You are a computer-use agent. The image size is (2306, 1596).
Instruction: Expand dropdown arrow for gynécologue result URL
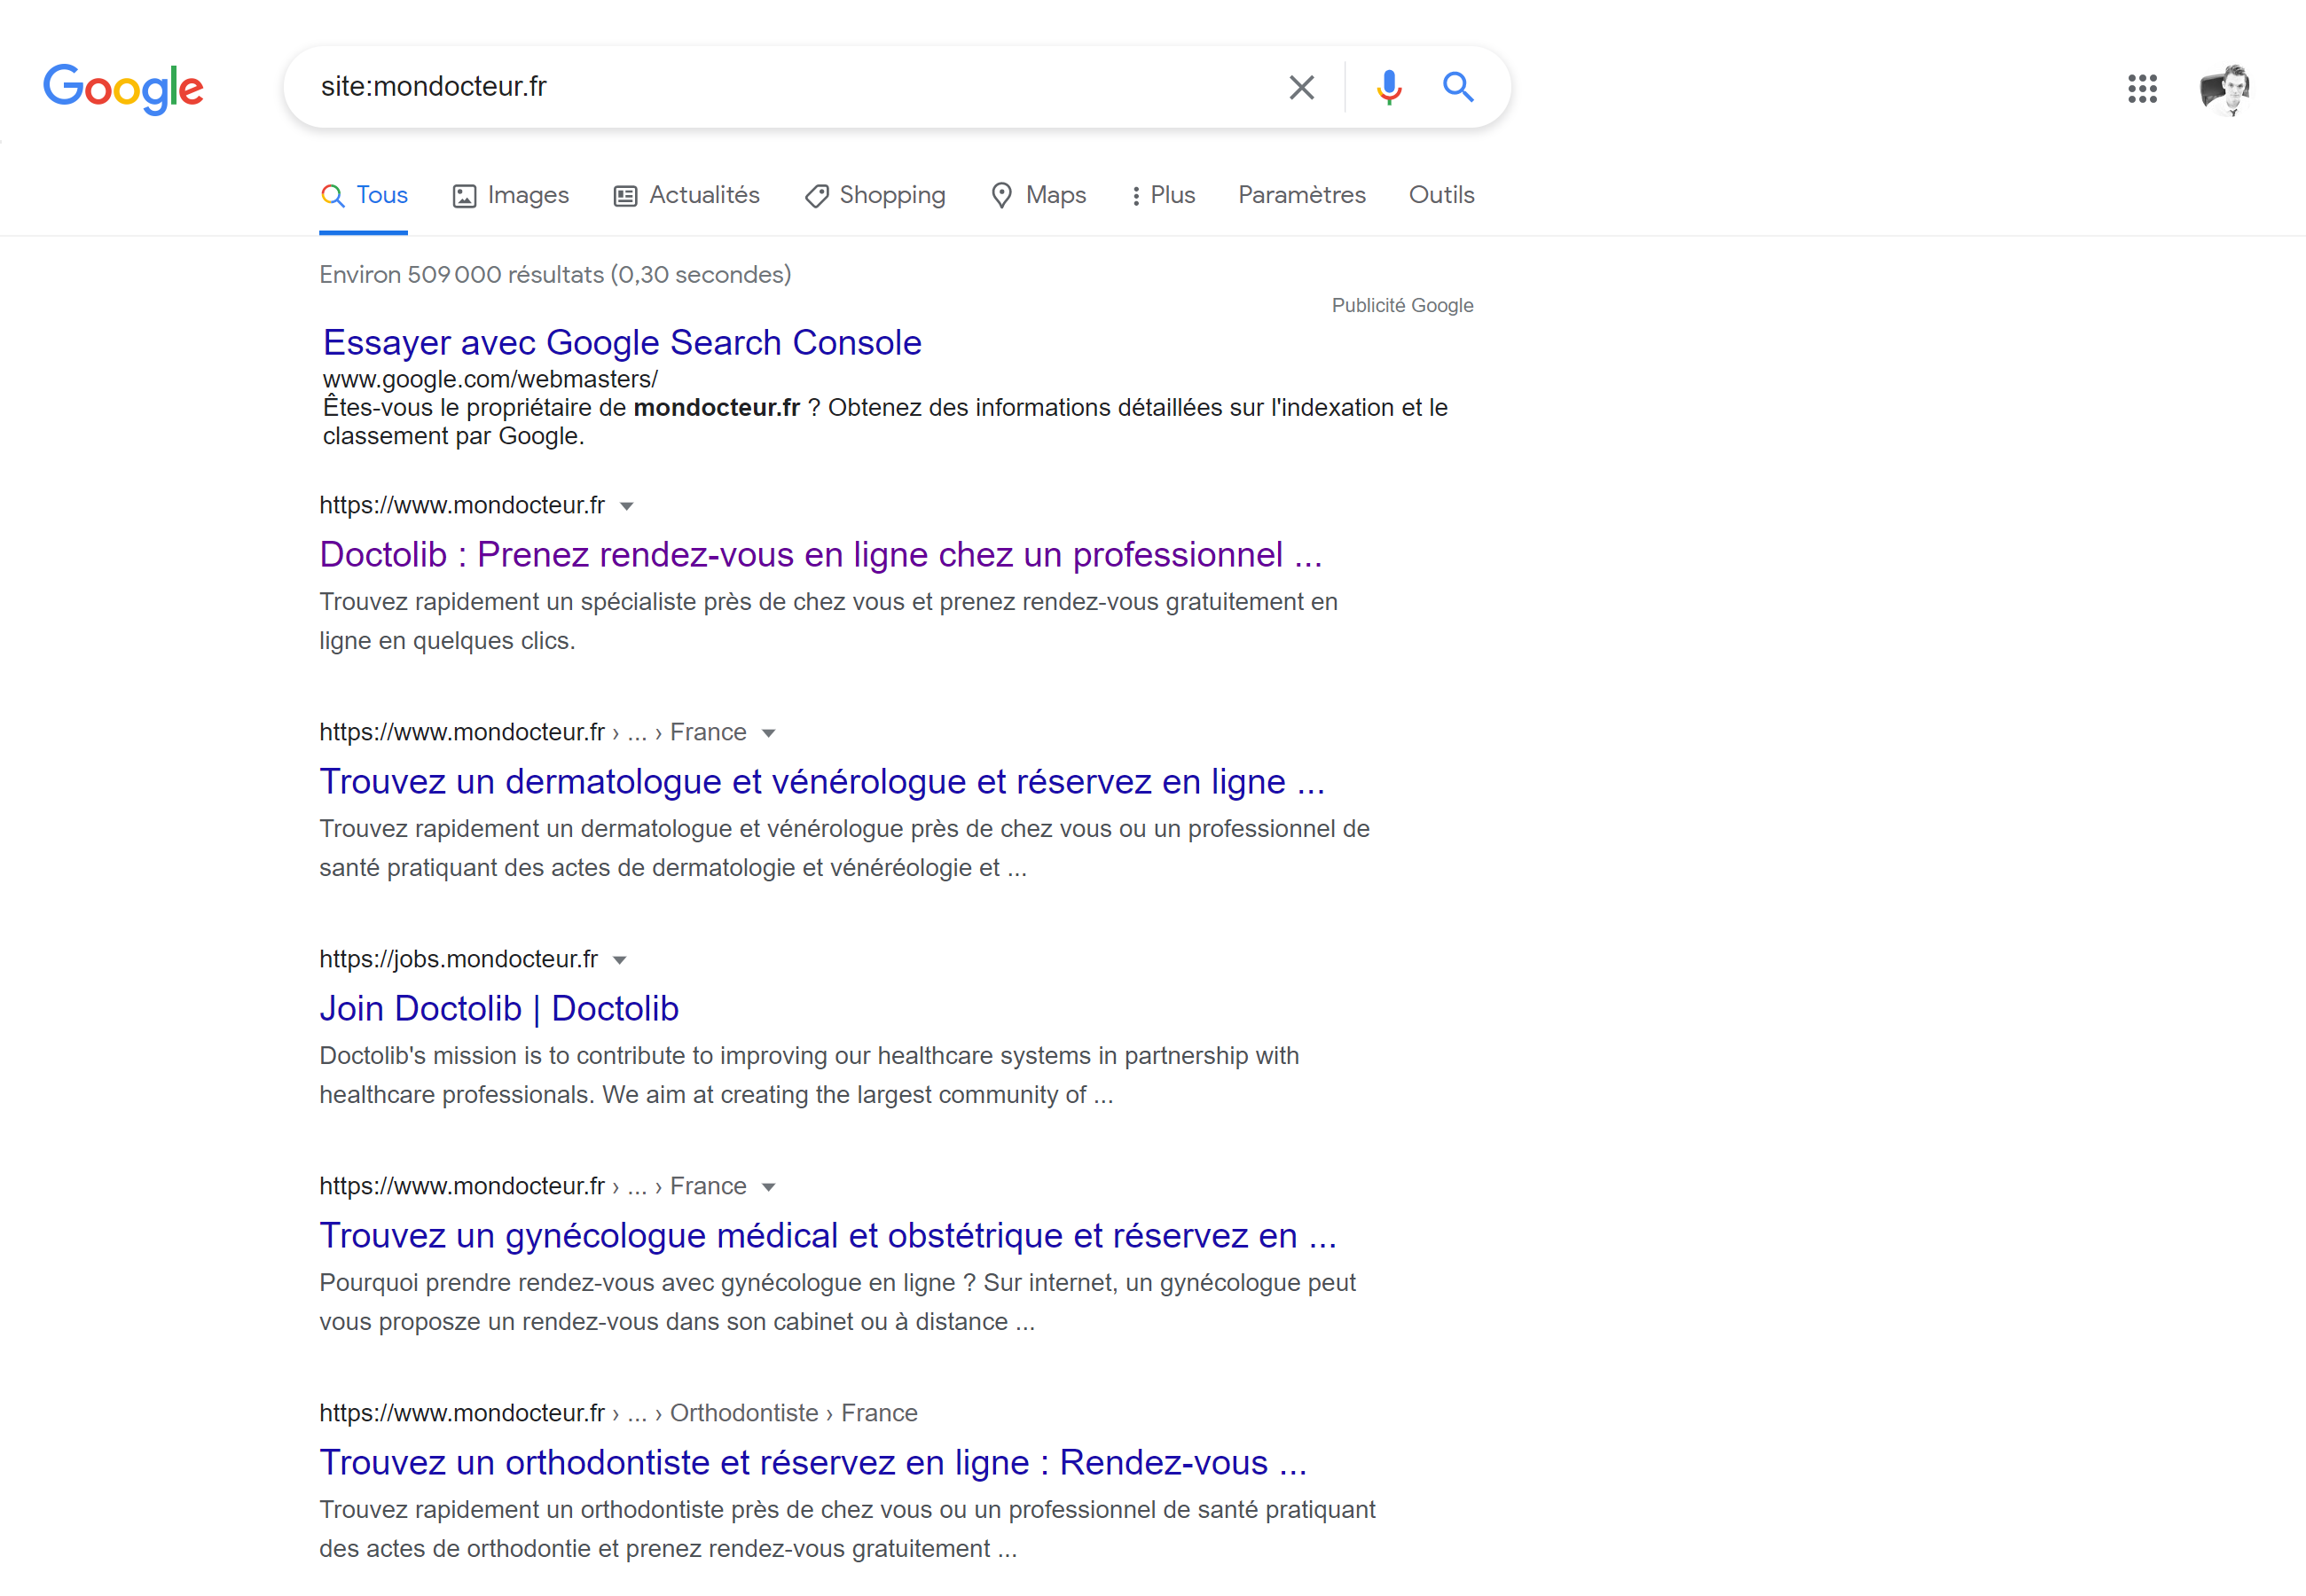pos(768,1188)
